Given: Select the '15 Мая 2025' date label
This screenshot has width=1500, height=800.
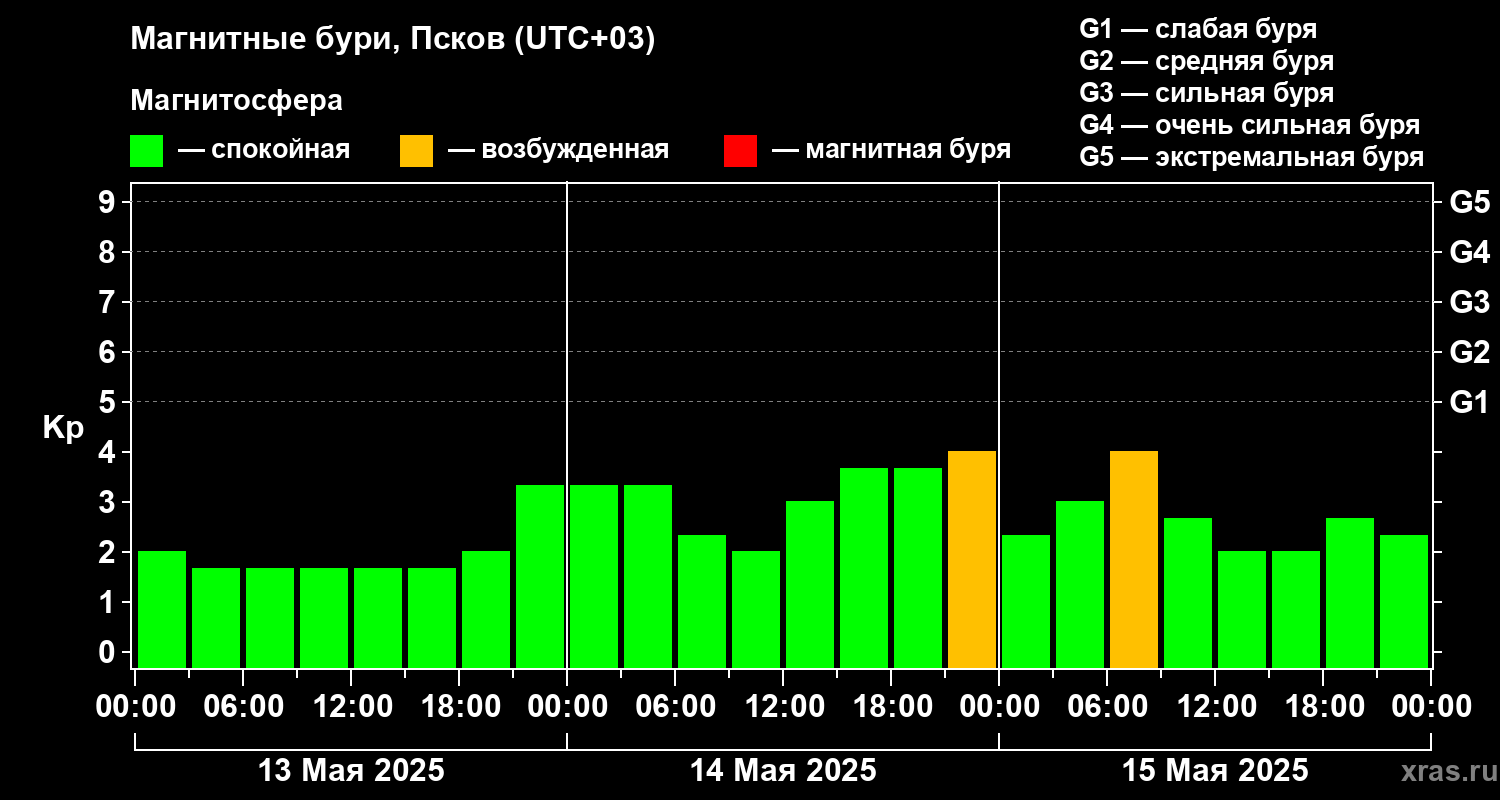Looking at the screenshot, I should pyautogui.click(x=1215, y=771).
